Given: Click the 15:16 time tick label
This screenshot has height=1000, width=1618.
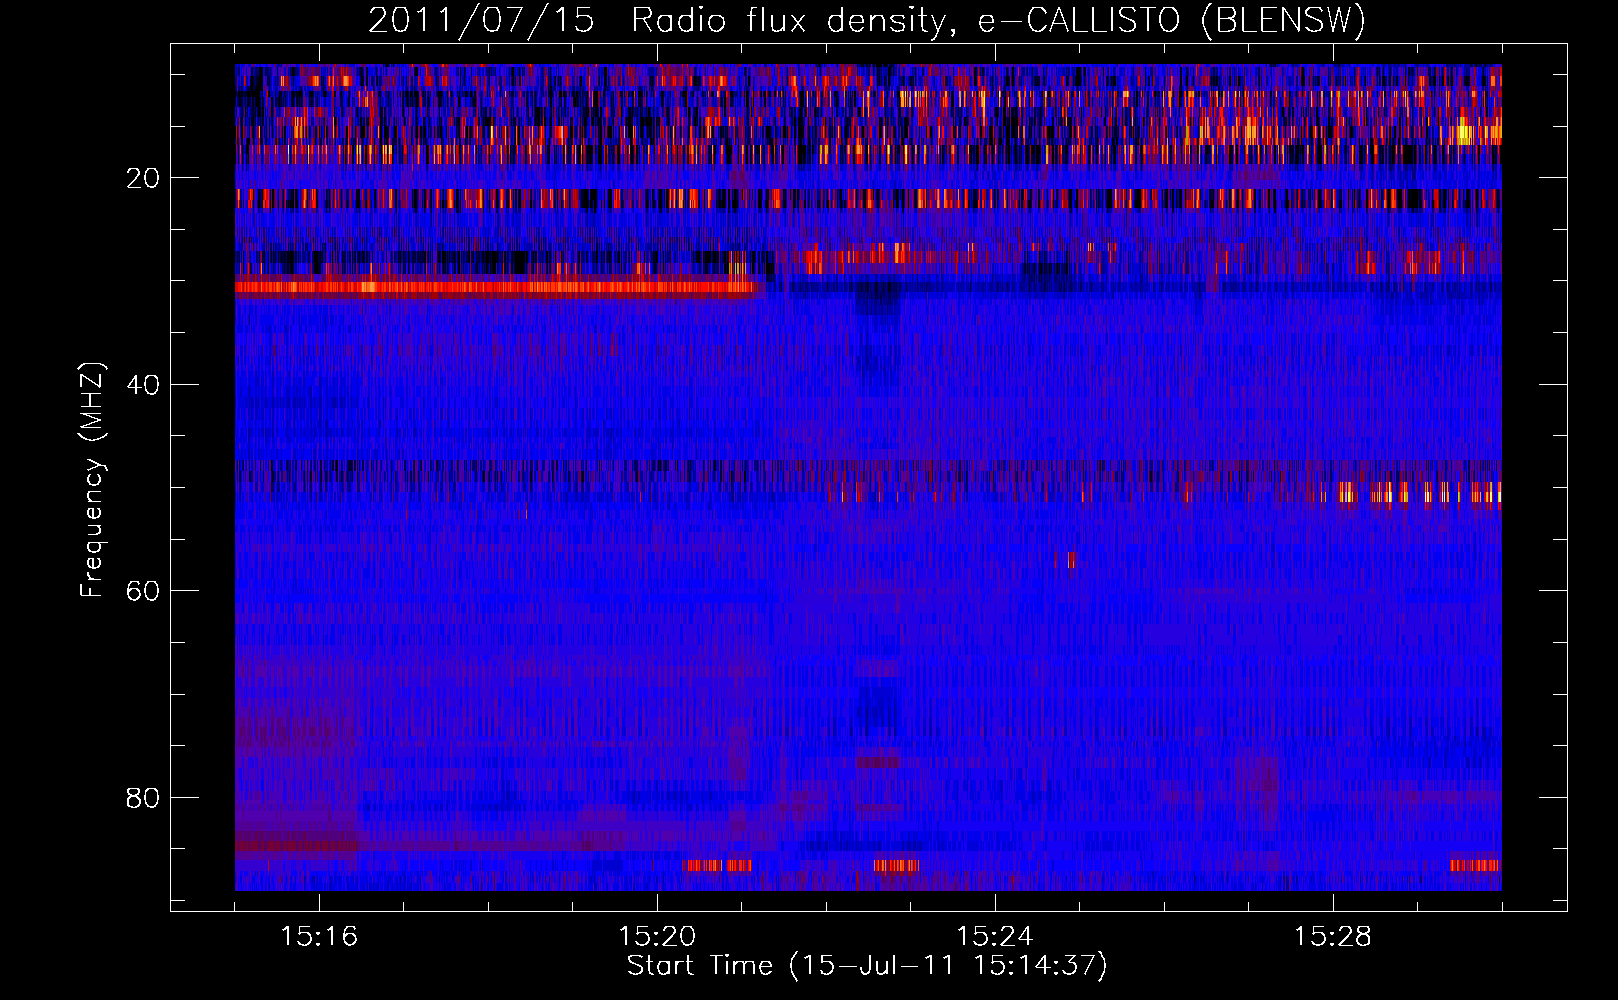Looking at the screenshot, I should point(319,937).
